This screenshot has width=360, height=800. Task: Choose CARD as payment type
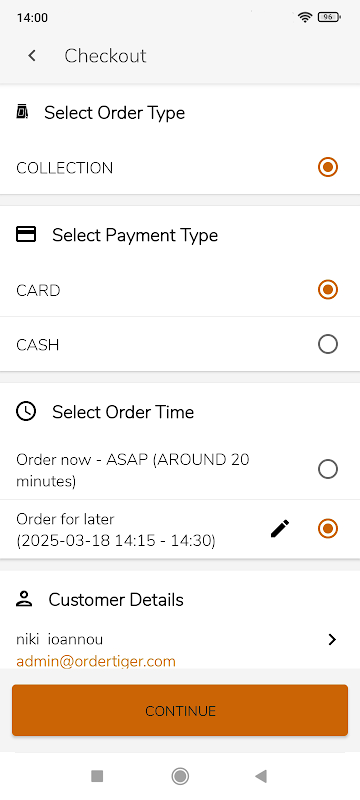pos(328,290)
